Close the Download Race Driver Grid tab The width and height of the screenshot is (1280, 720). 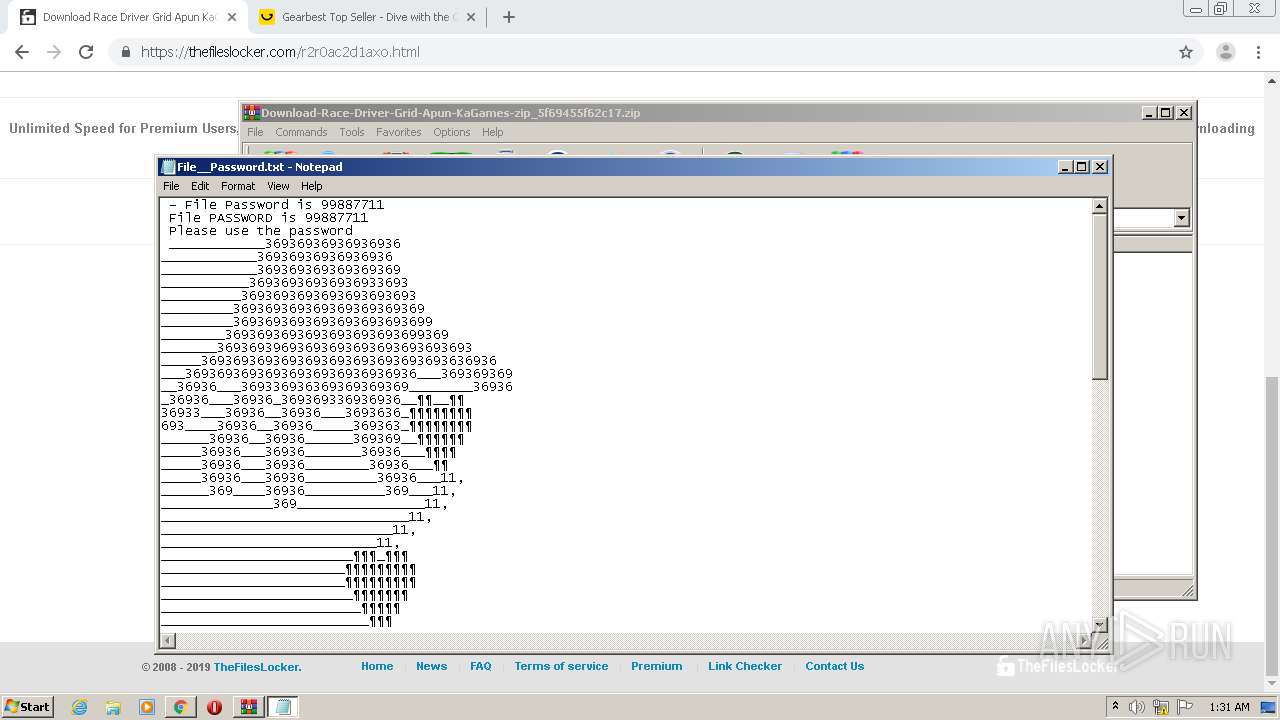232,17
